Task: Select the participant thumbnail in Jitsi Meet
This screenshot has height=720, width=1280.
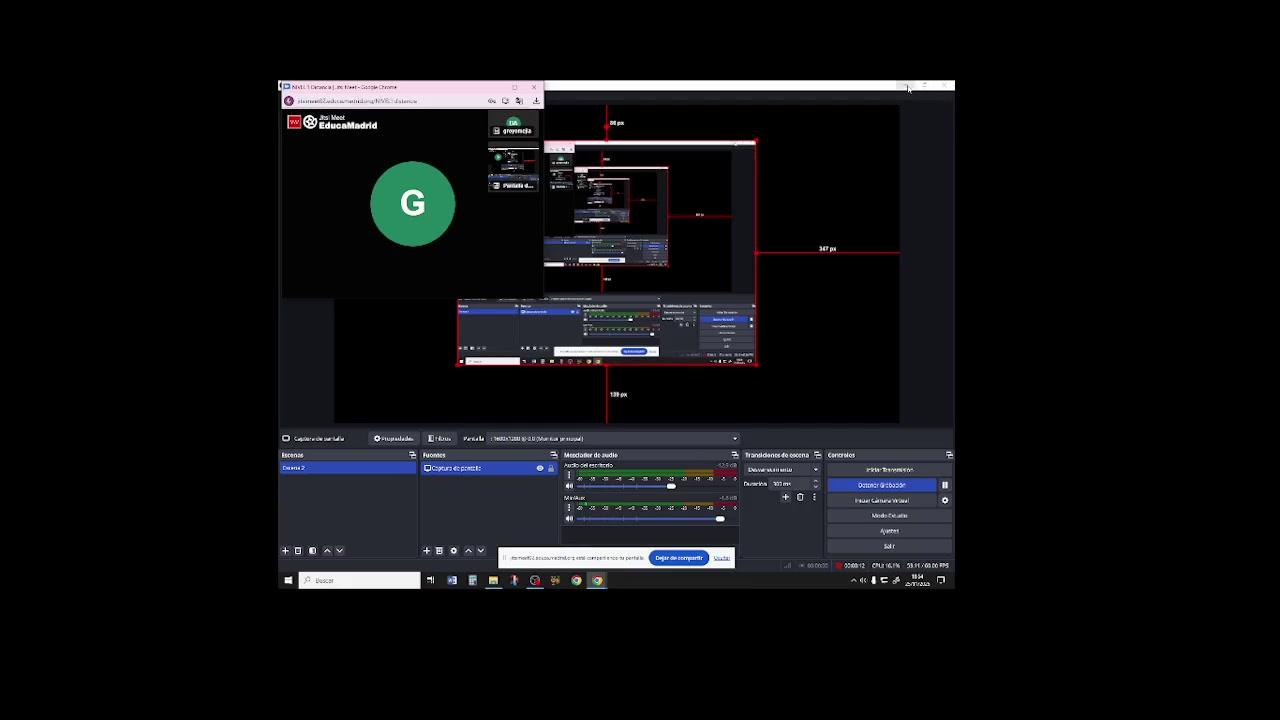Action: [x=514, y=124]
